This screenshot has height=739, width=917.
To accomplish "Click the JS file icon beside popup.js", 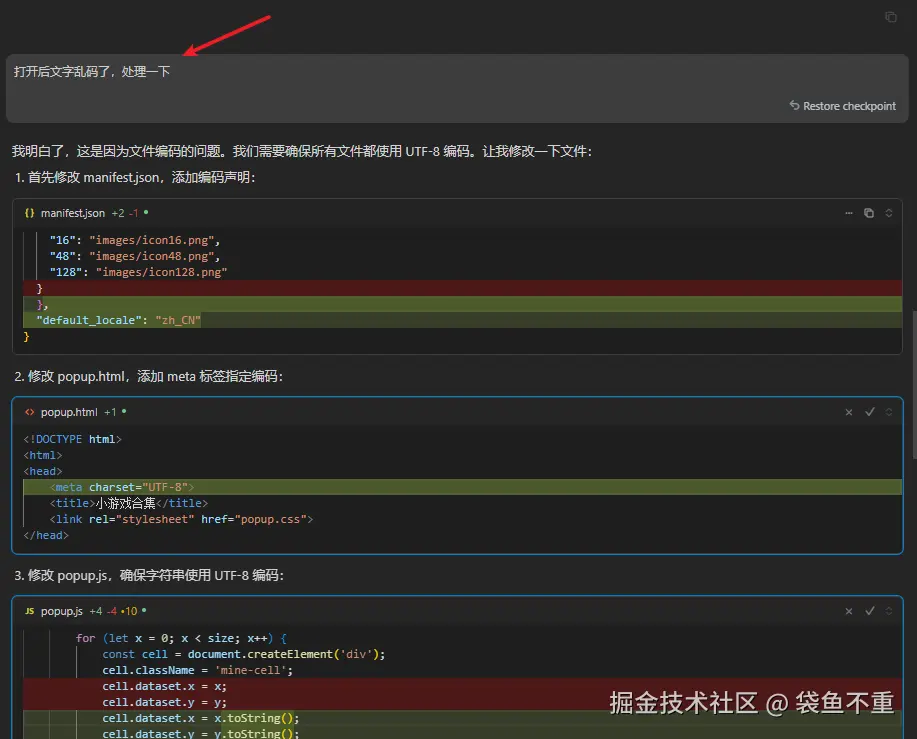I will (x=29, y=611).
